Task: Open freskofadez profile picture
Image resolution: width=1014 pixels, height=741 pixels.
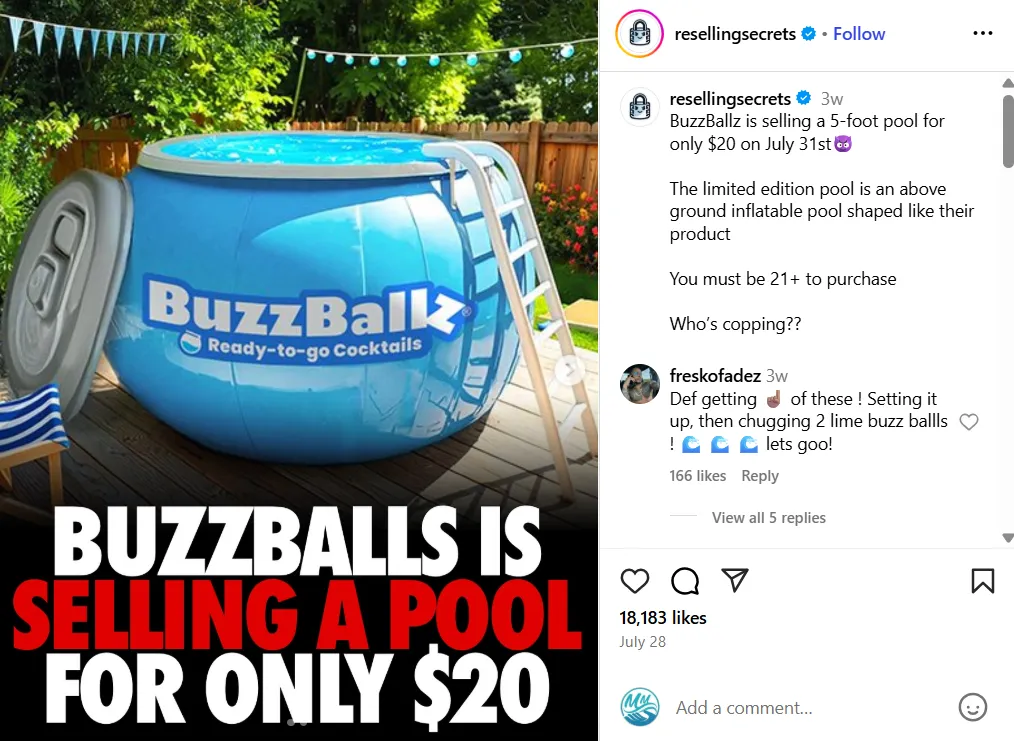Action: click(640, 383)
